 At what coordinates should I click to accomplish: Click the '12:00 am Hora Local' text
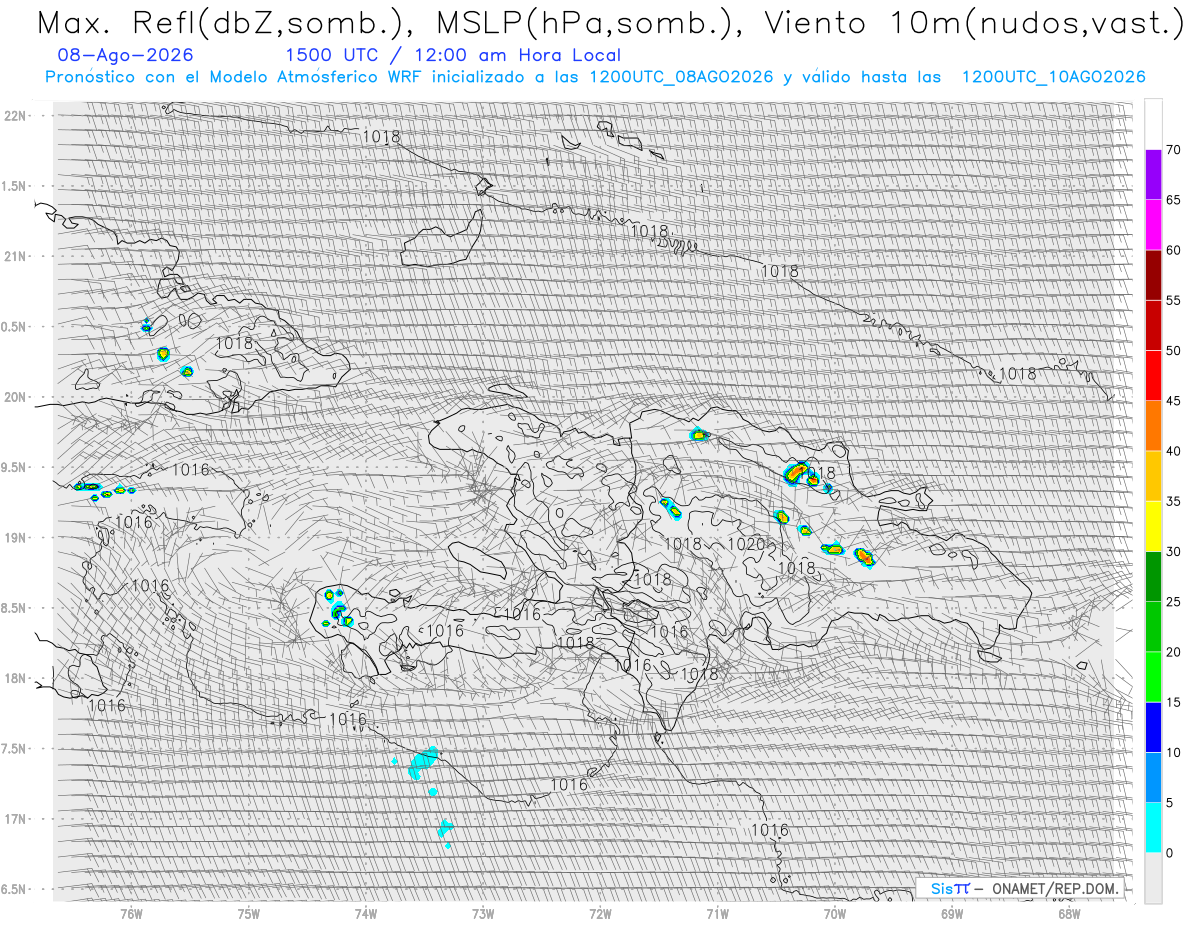(516, 55)
